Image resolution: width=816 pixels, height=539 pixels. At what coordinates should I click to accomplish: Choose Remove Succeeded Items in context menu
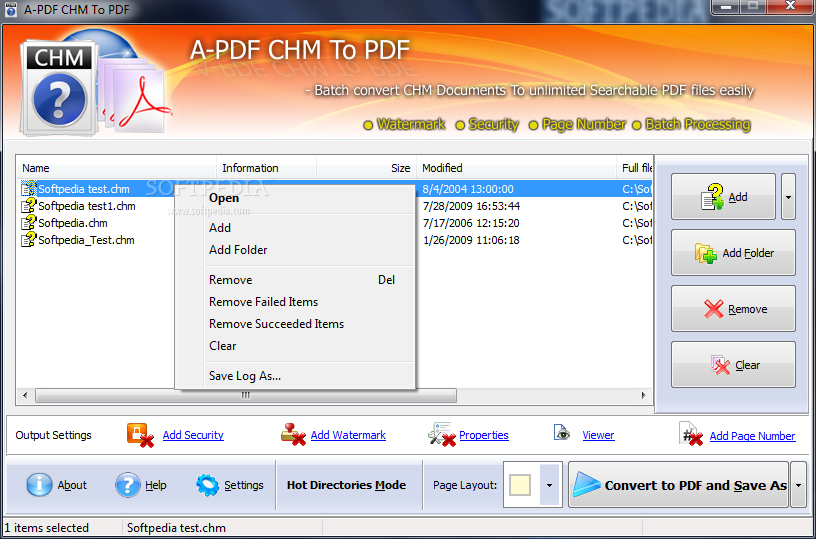pos(295,324)
